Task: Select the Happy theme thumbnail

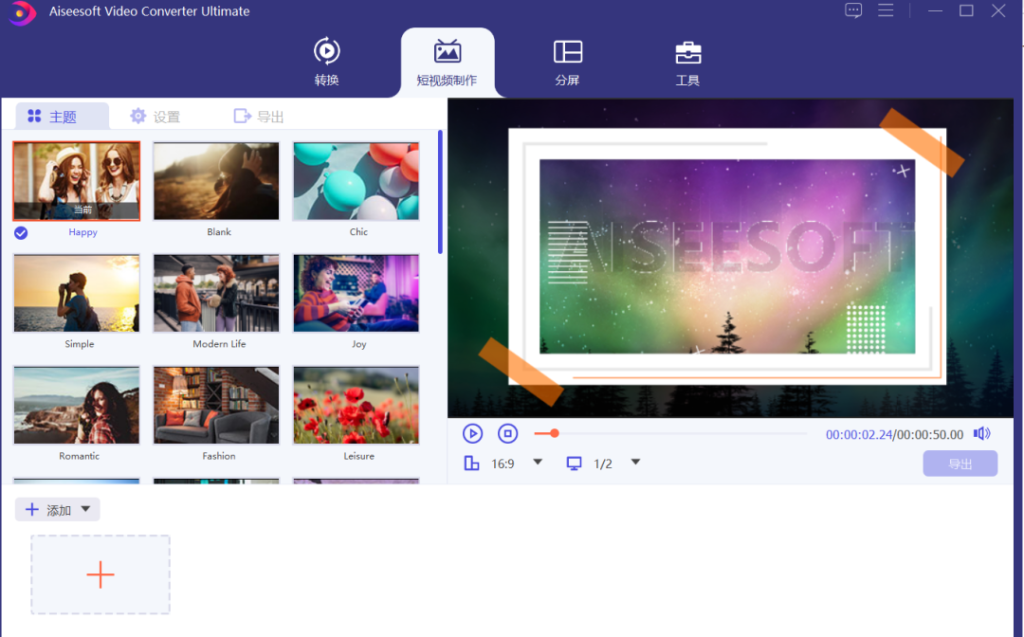Action: pos(76,181)
